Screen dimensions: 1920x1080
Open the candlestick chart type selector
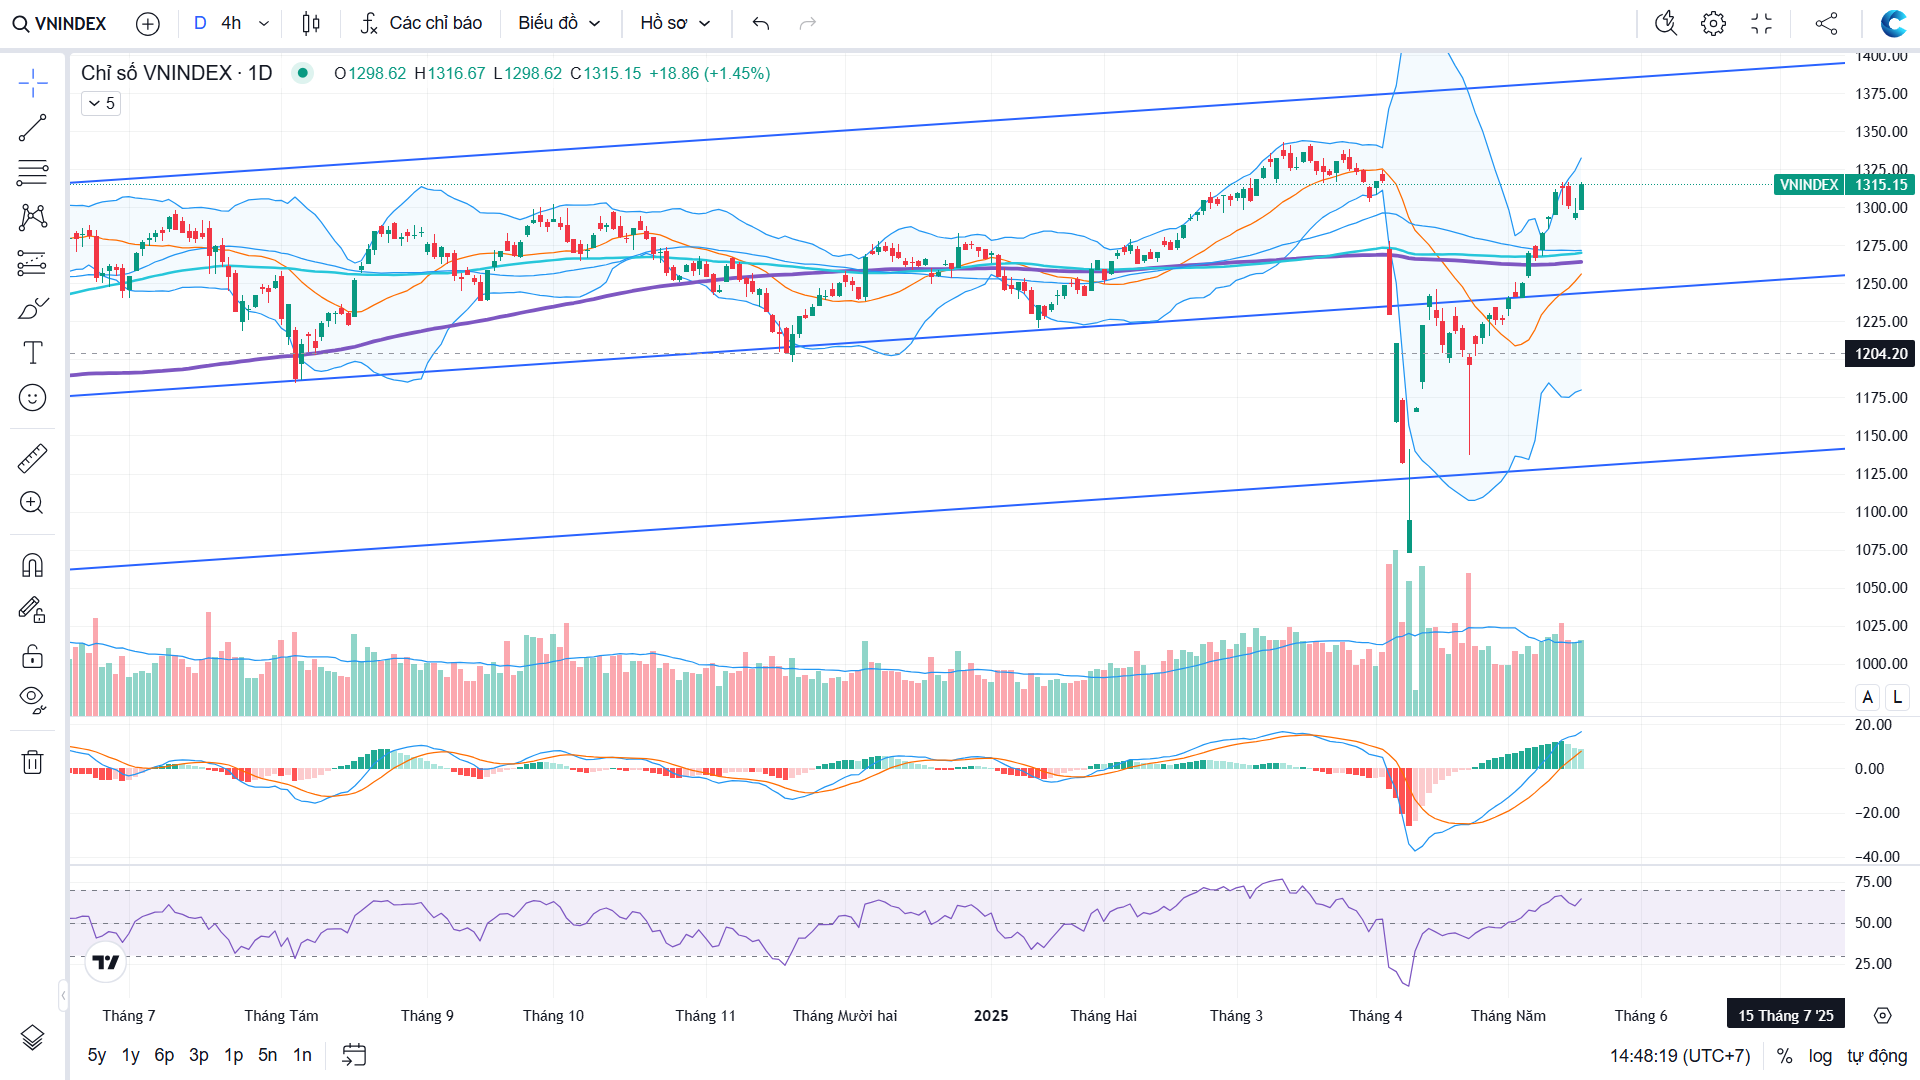pyautogui.click(x=311, y=23)
